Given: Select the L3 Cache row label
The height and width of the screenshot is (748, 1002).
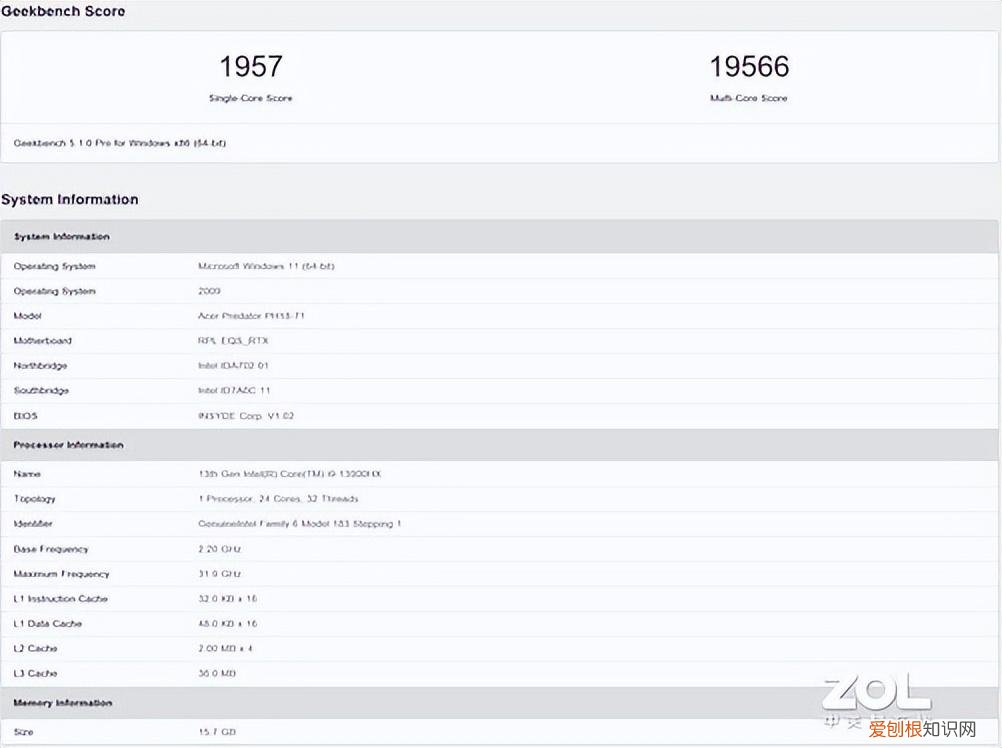Looking at the screenshot, I should pos(36,674).
